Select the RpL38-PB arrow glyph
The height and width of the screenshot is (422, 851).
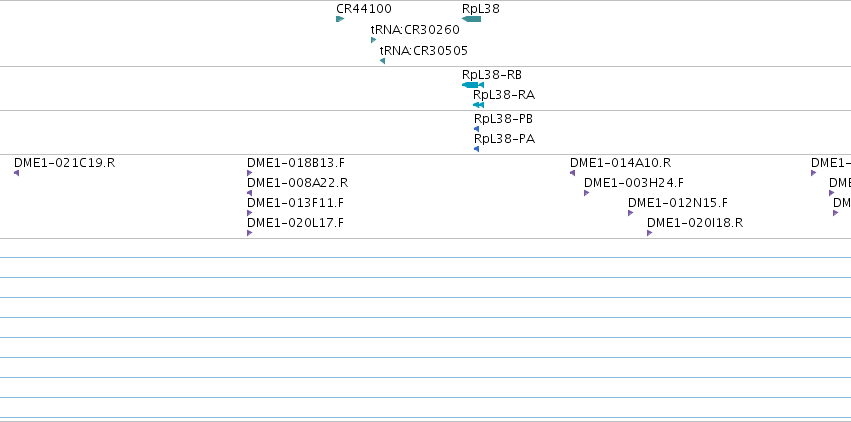coord(477,129)
